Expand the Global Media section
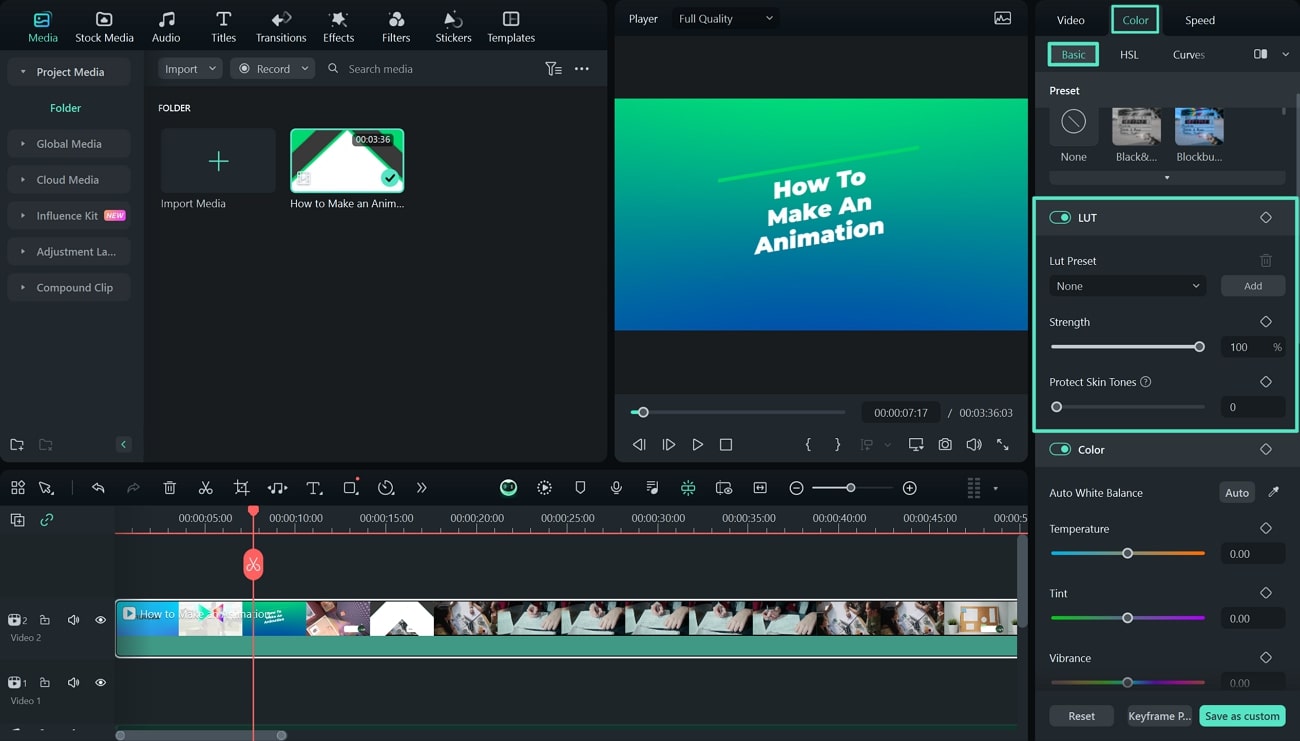This screenshot has height=741, width=1300. [x=68, y=144]
